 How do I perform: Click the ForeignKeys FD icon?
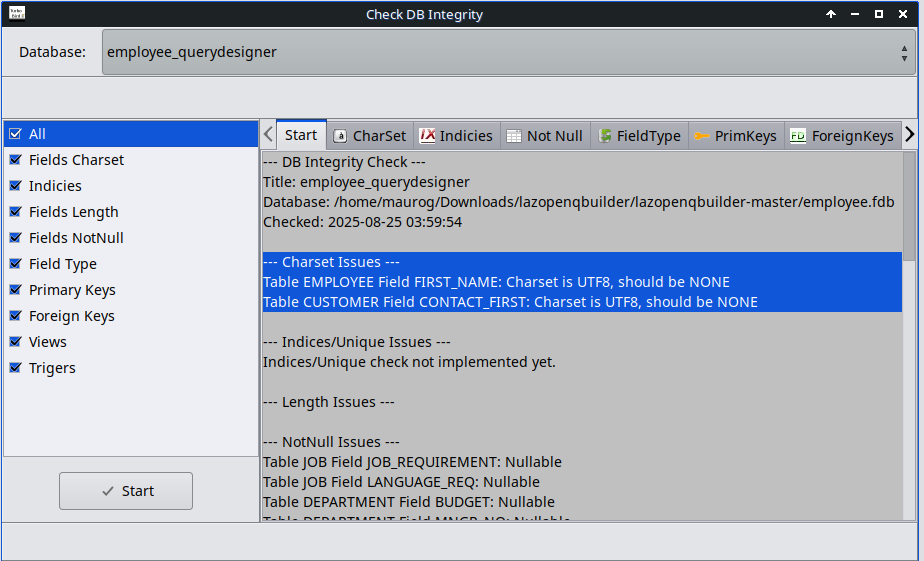coord(798,136)
